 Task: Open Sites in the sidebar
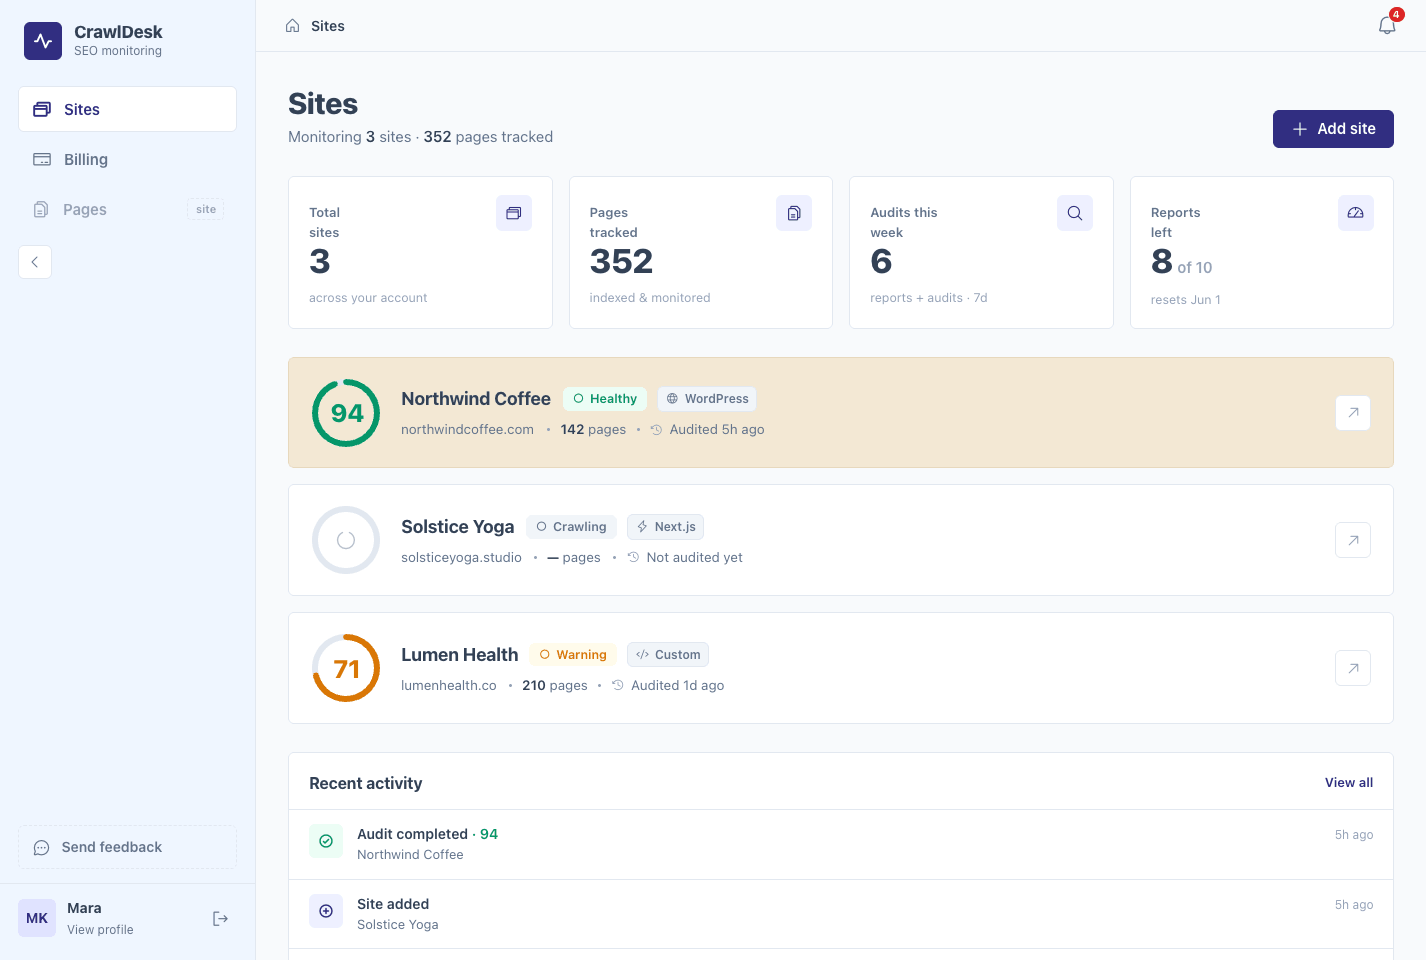coord(127,109)
